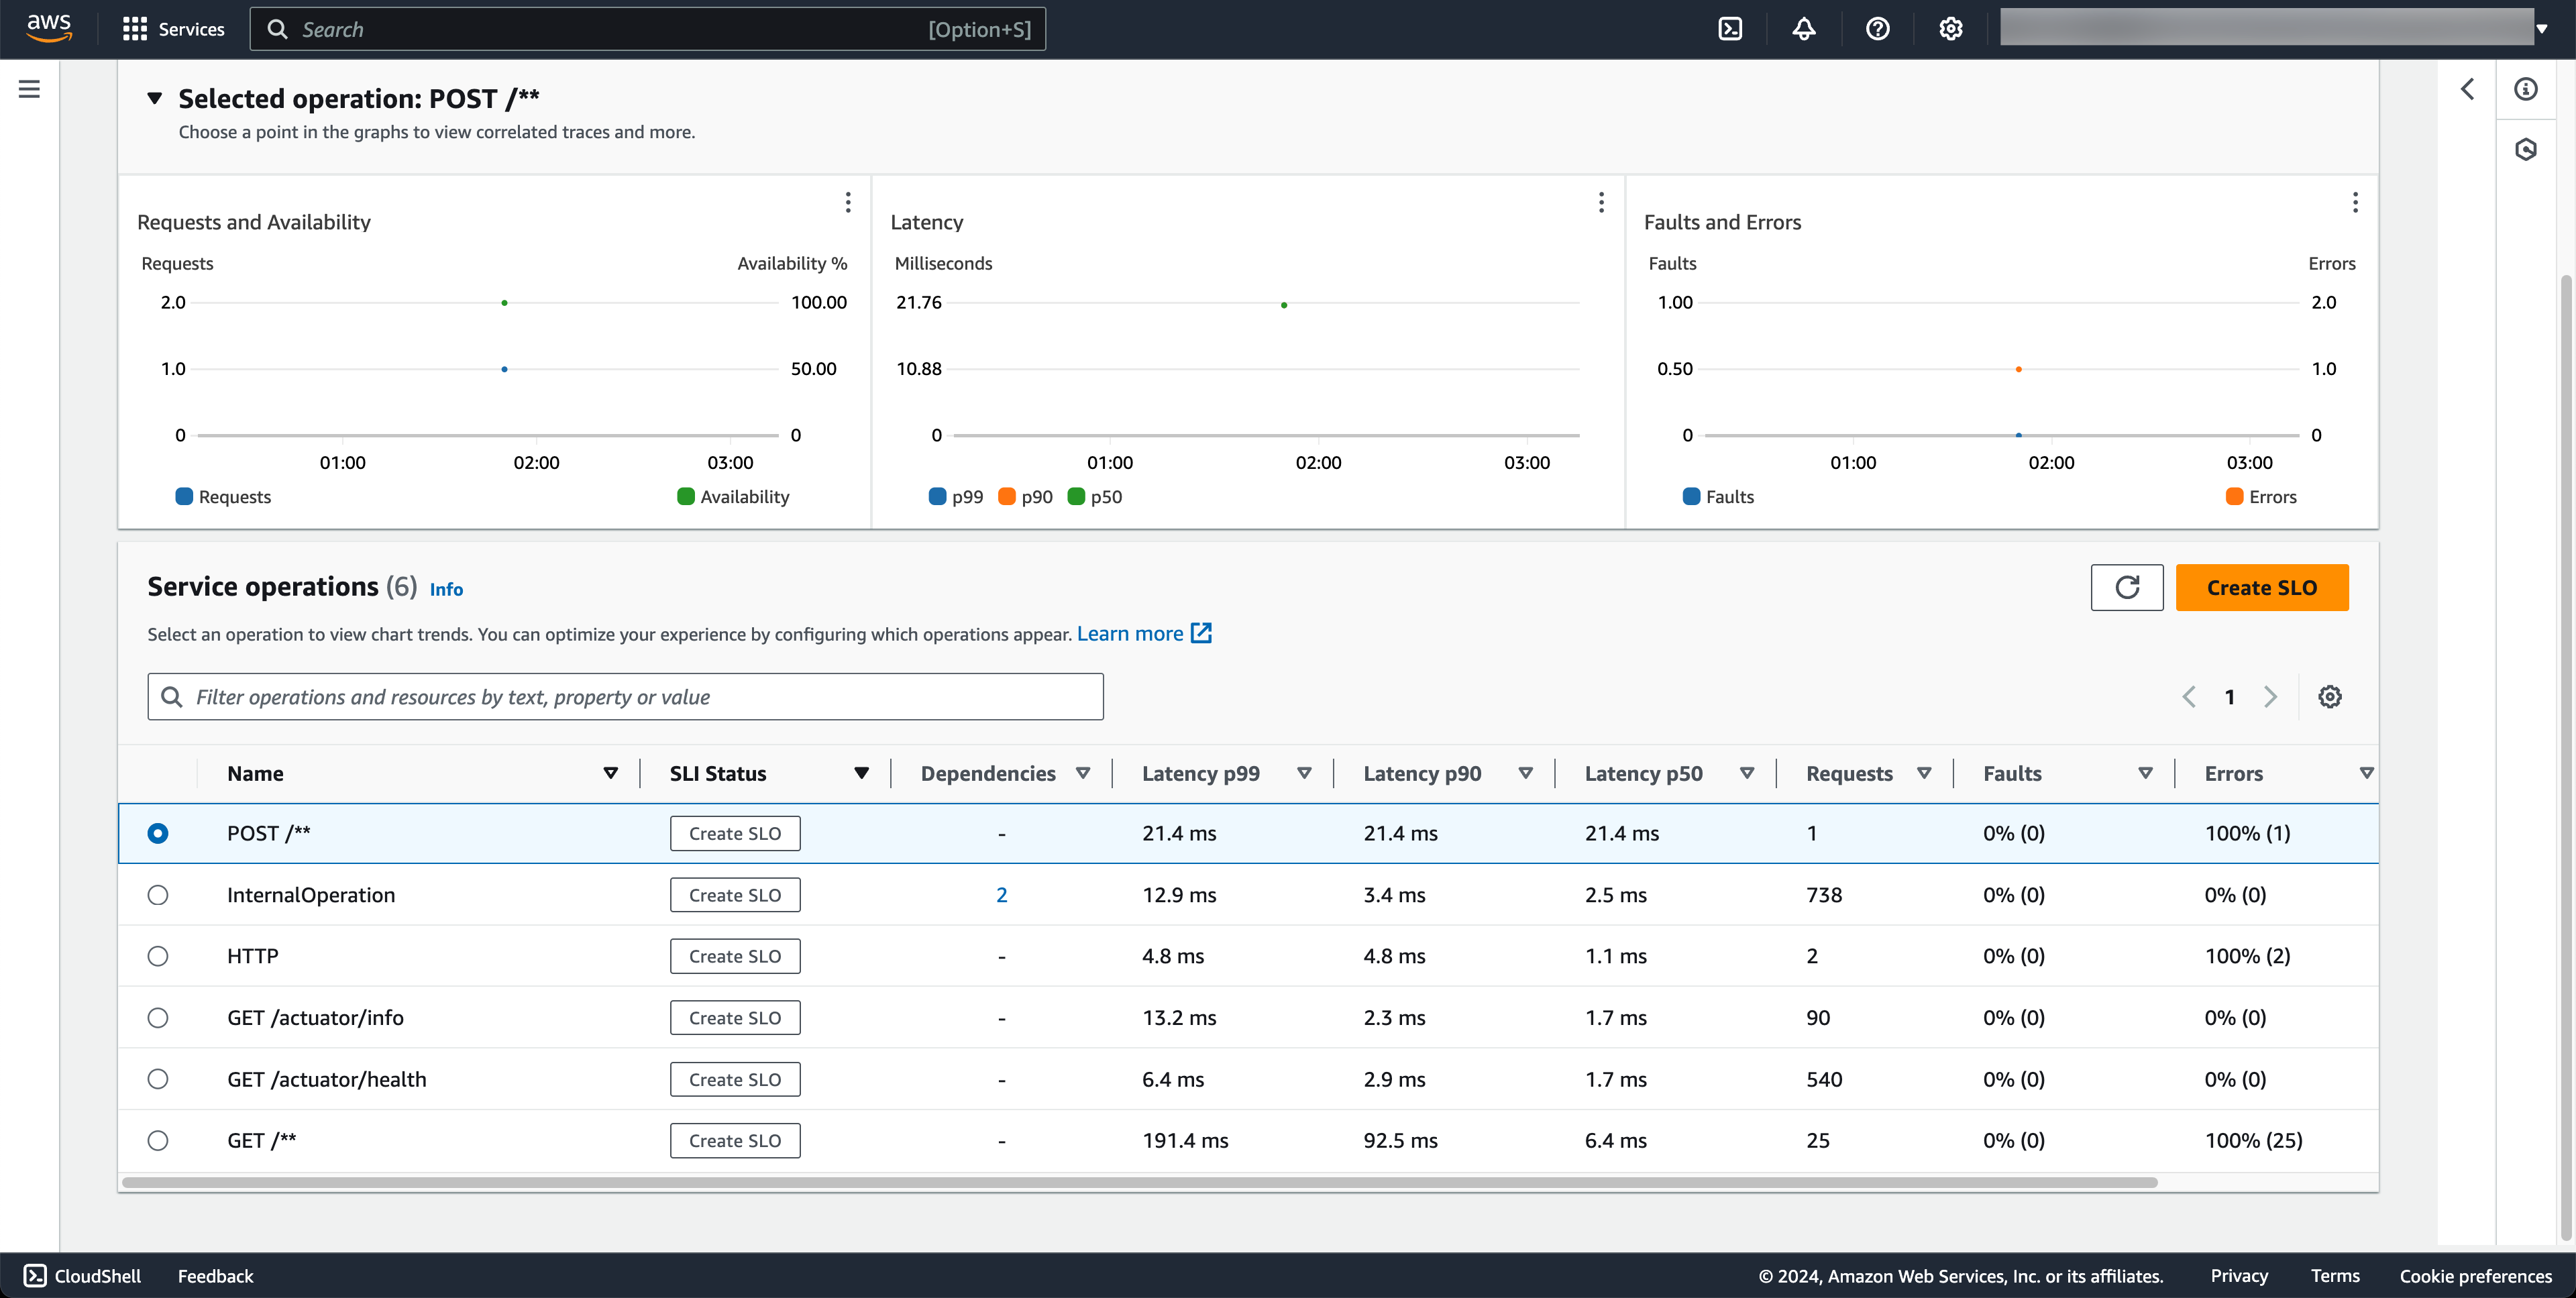Screen dimensions: 2576x1298
Task: Open the CloudShell icon in top bar
Action: click(1730, 29)
